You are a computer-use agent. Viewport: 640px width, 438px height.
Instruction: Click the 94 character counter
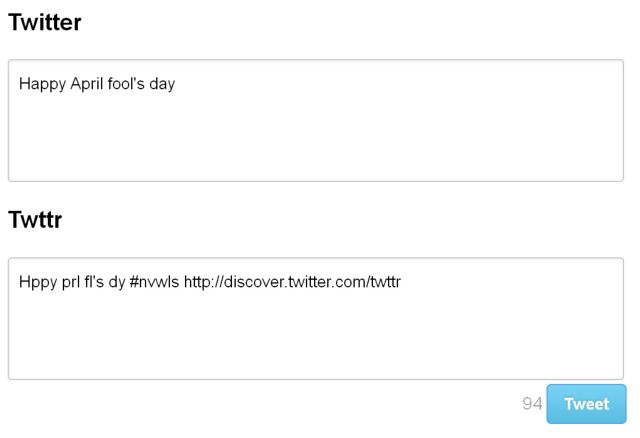(x=532, y=404)
